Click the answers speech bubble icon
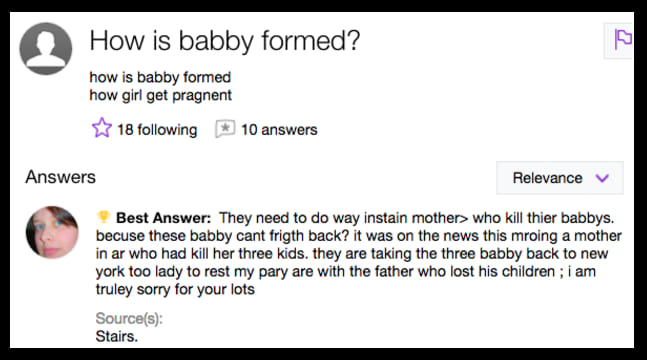Image resolution: width=647 pixels, height=360 pixels. [x=225, y=129]
